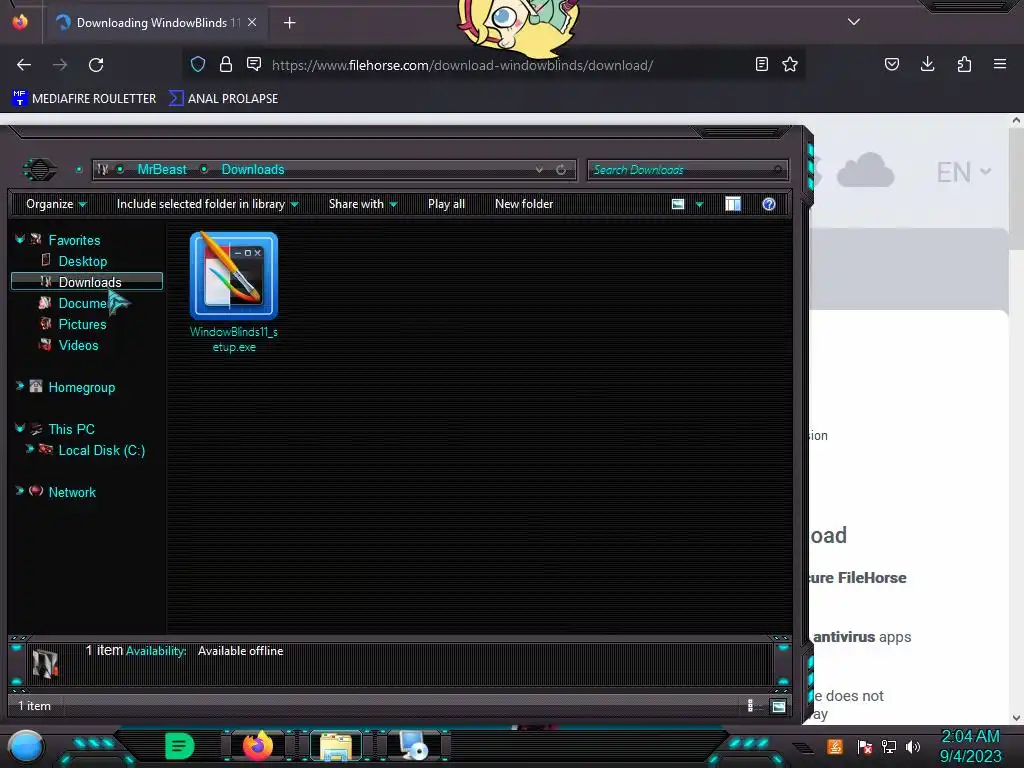Viewport: 1024px width, 768px height.
Task: Open EN language dropdown on FileHorse
Action: (964, 172)
